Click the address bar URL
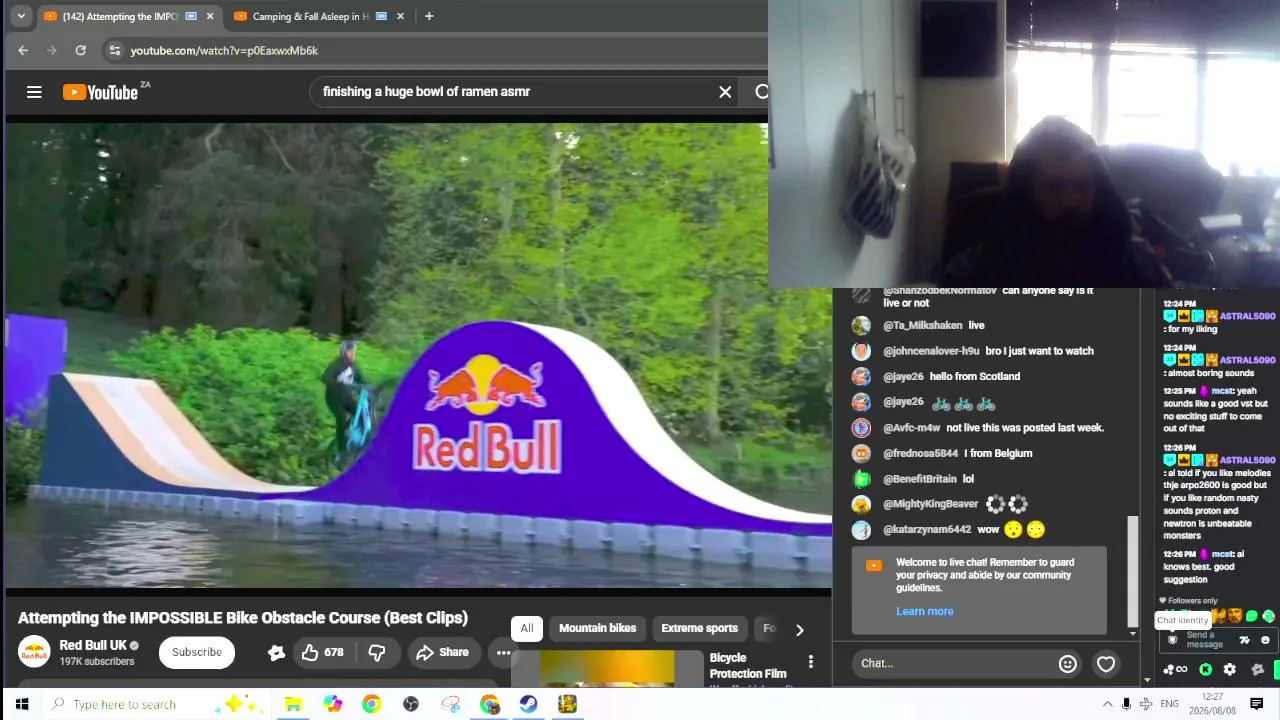Screen dimensions: 1280x720 [x=224, y=50]
